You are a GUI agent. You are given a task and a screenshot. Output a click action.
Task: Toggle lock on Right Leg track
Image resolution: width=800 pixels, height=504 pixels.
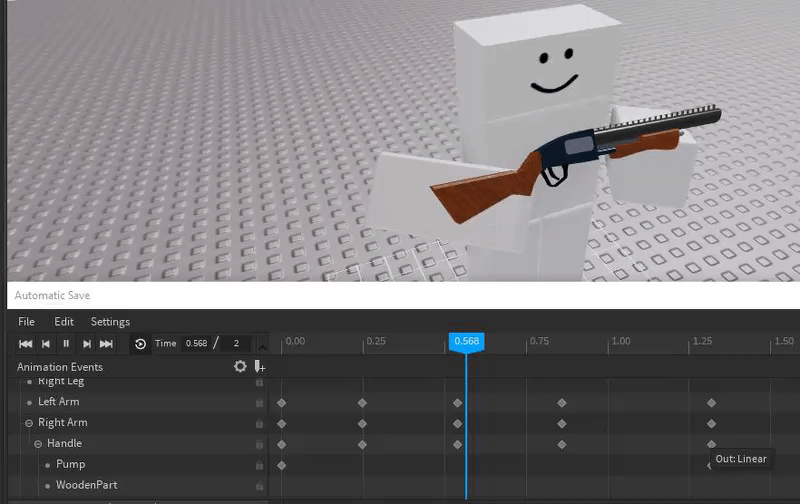coord(259,382)
